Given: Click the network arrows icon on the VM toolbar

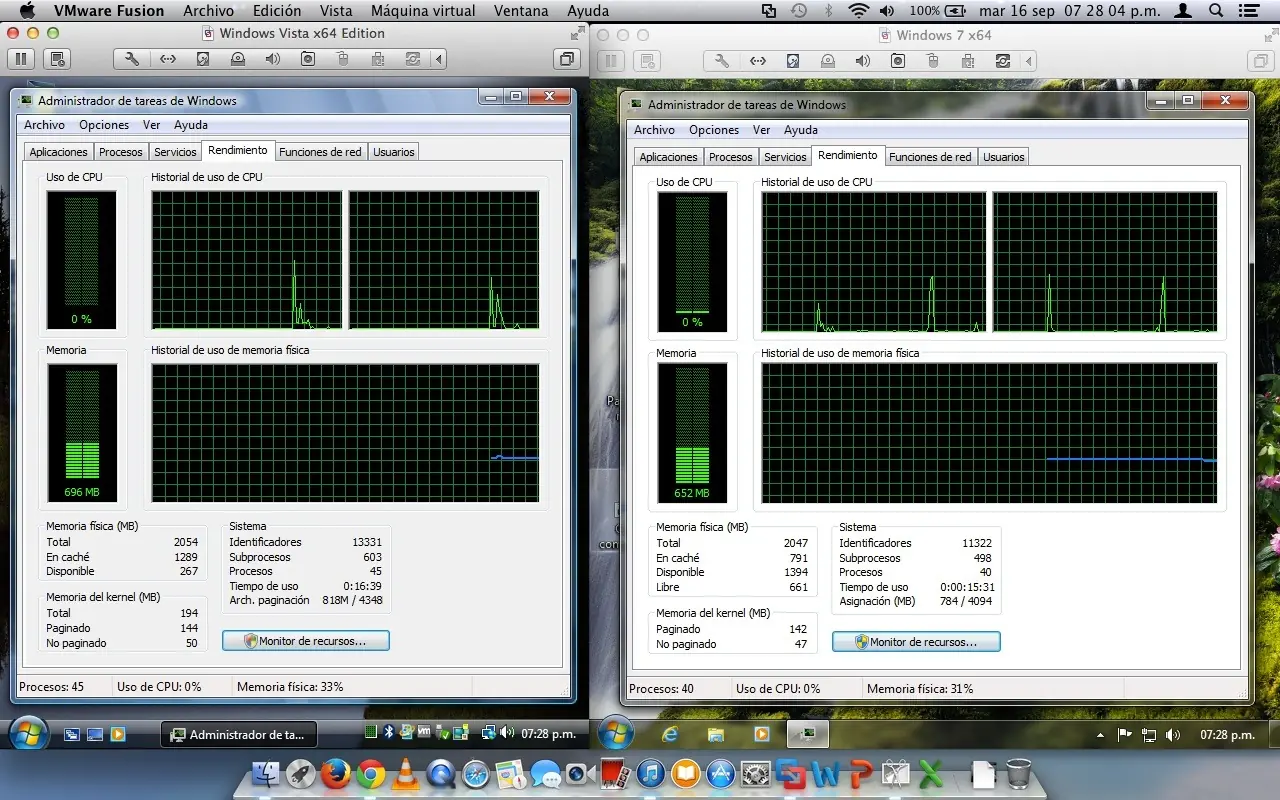Looking at the screenshot, I should 168,59.
